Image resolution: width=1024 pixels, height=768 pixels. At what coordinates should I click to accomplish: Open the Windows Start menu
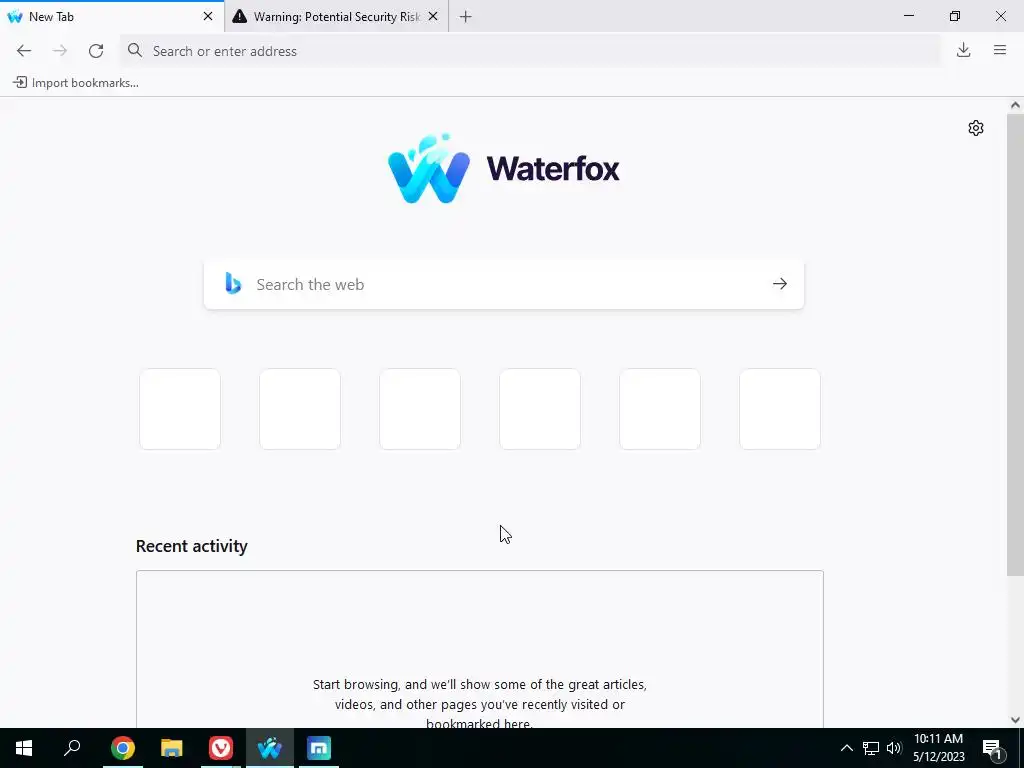(24, 748)
